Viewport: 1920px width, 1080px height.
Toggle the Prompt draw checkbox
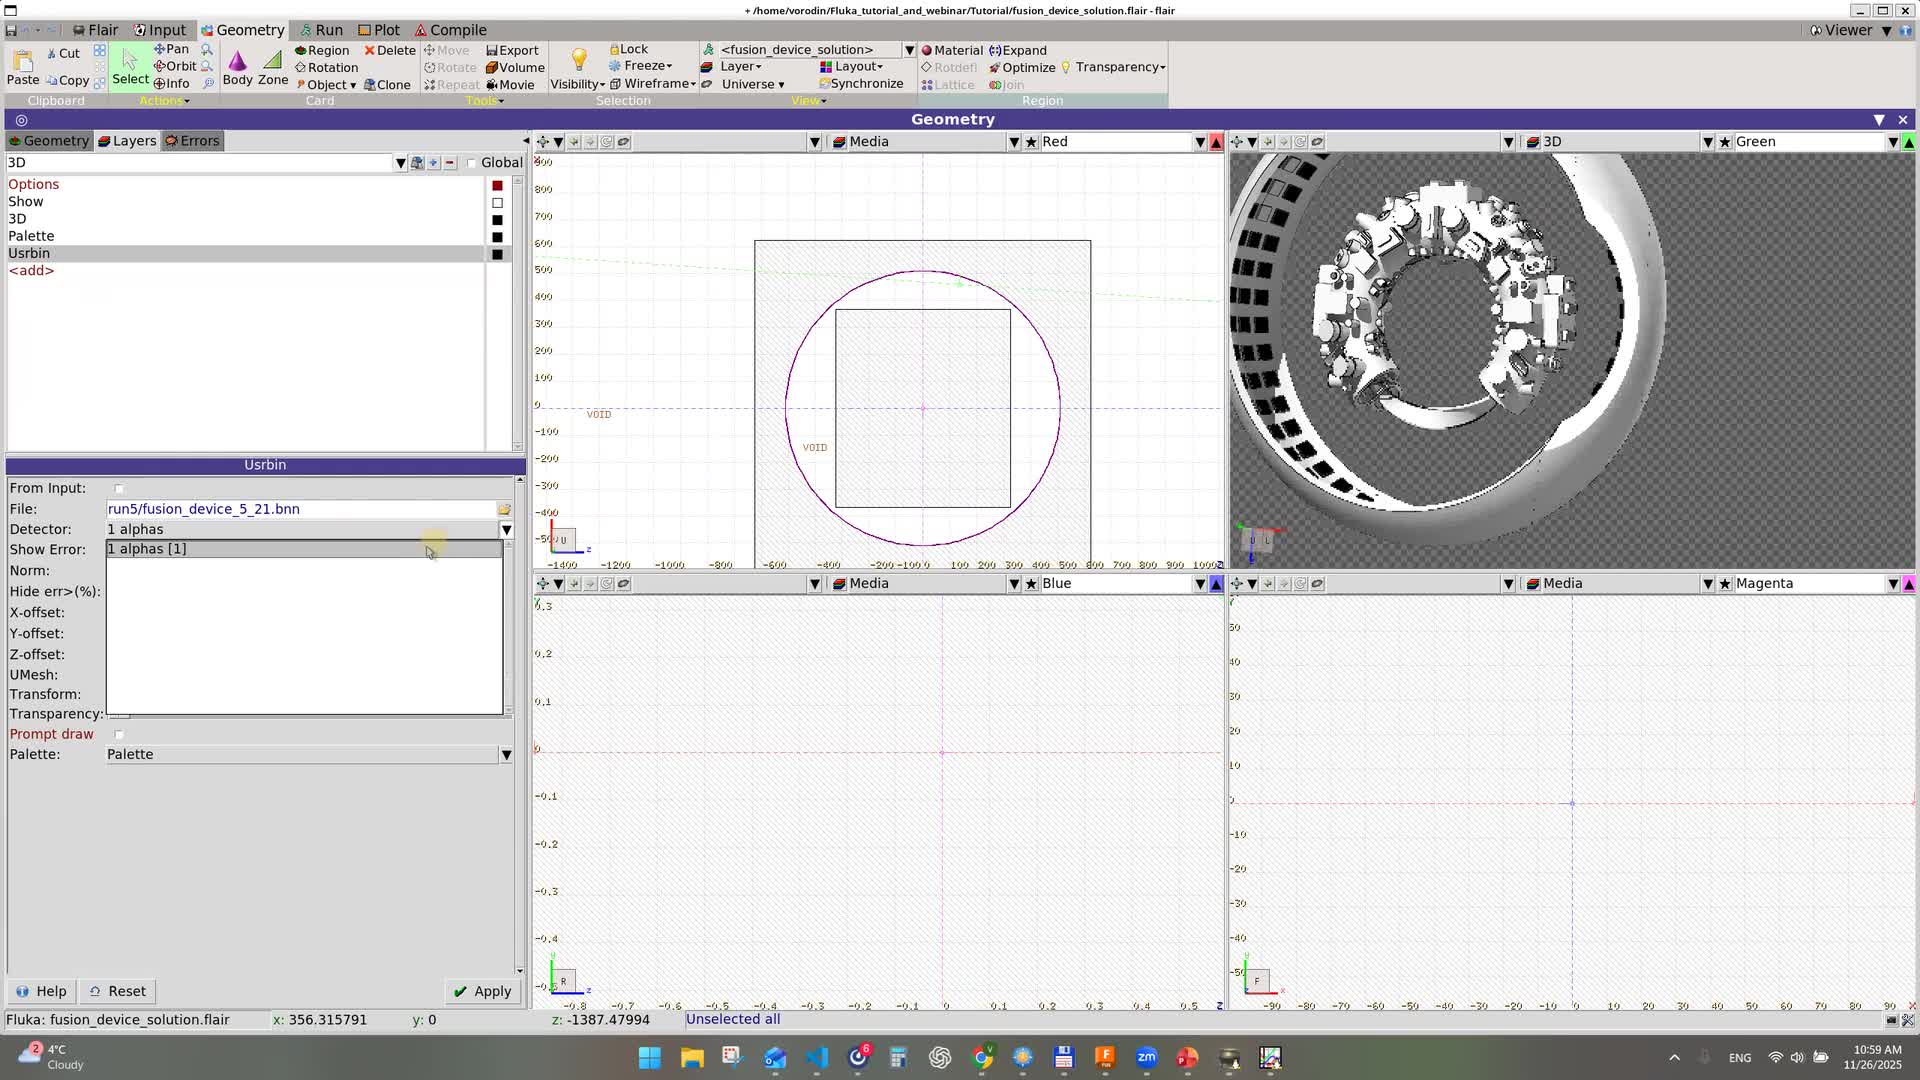coord(119,735)
